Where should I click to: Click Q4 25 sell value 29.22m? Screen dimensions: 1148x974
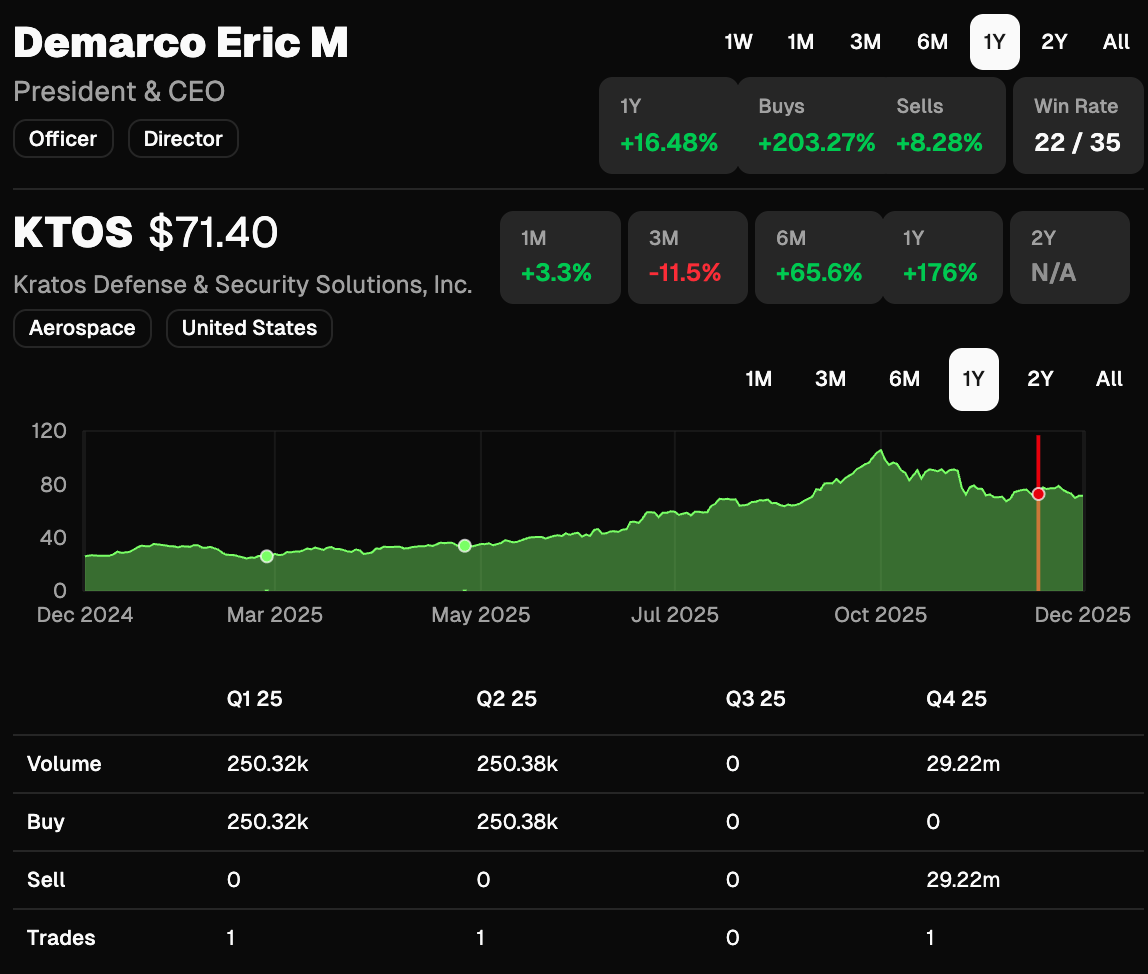pyautogui.click(x=963, y=880)
